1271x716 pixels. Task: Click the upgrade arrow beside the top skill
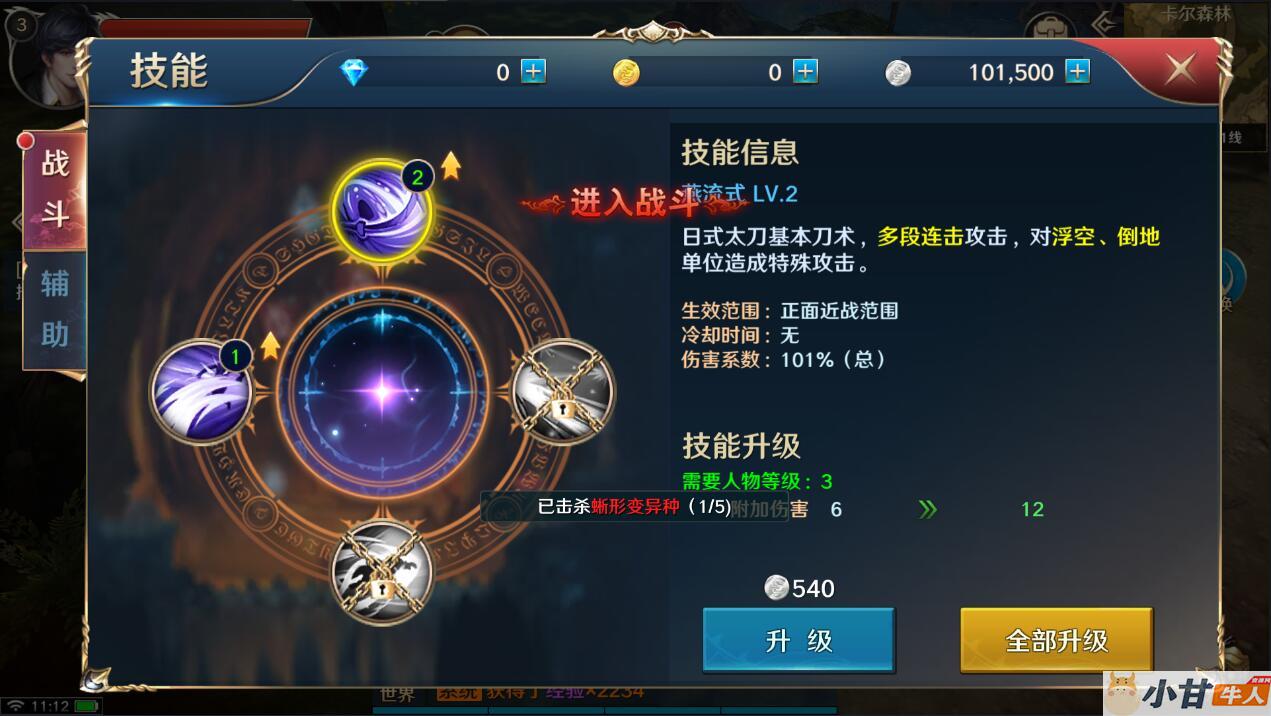point(451,165)
